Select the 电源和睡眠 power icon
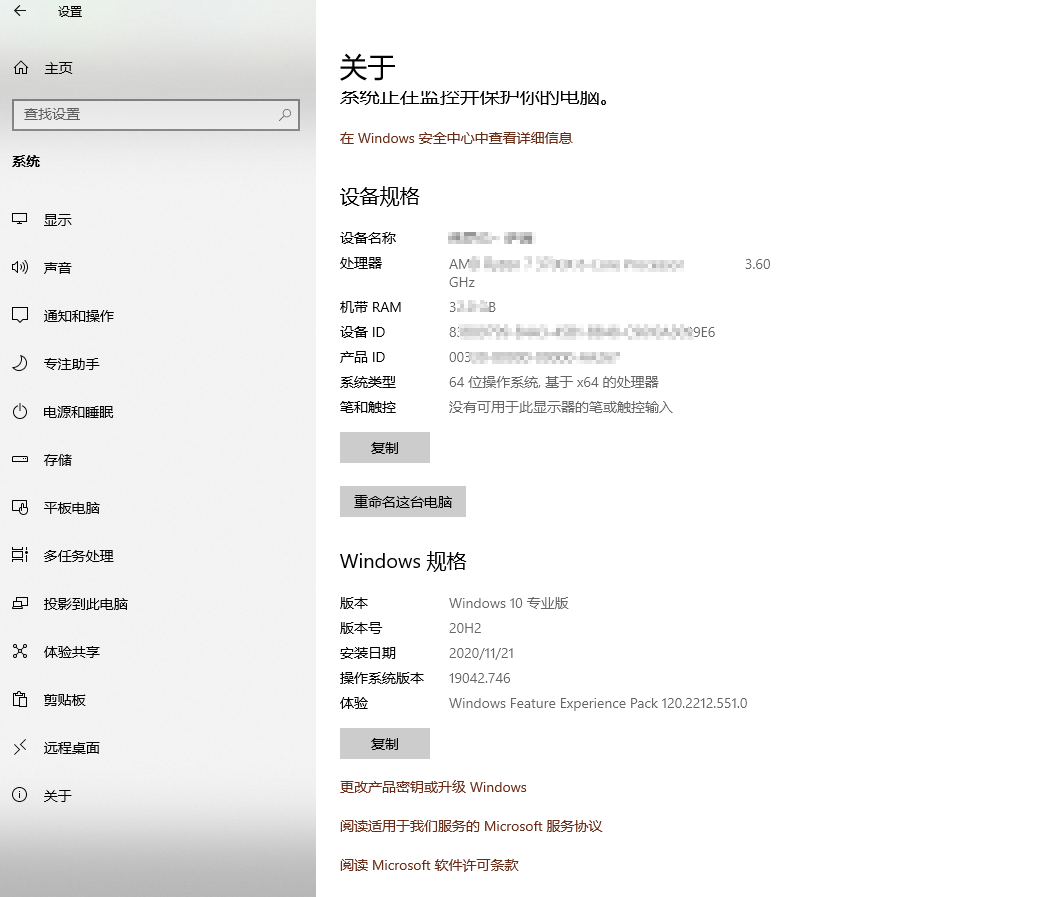Image resolution: width=1043 pixels, height=897 pixels. 20,412
